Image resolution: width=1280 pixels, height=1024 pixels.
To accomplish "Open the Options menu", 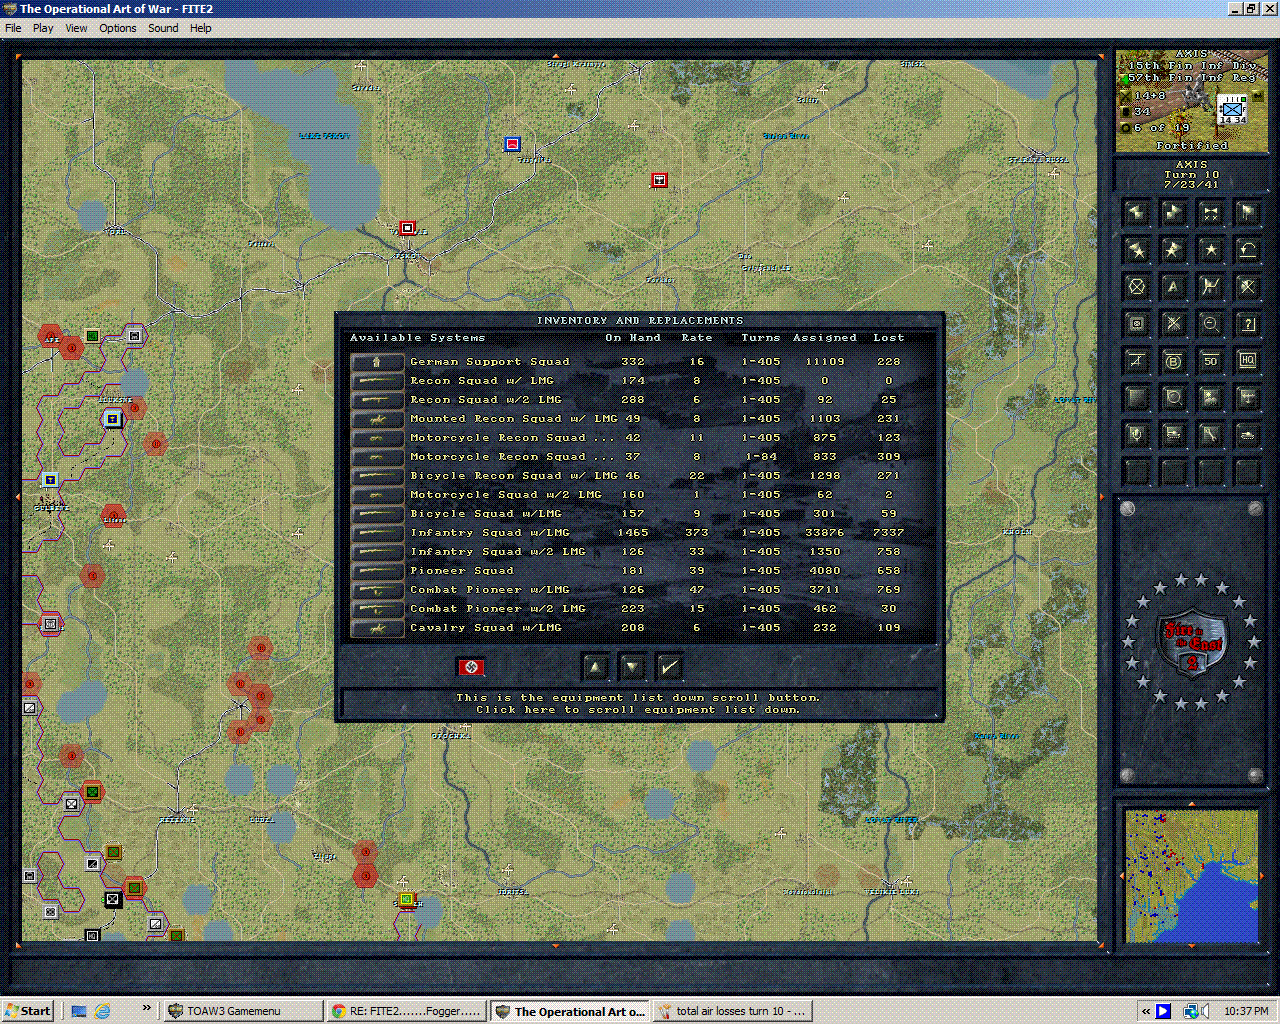I will [118, 28].
